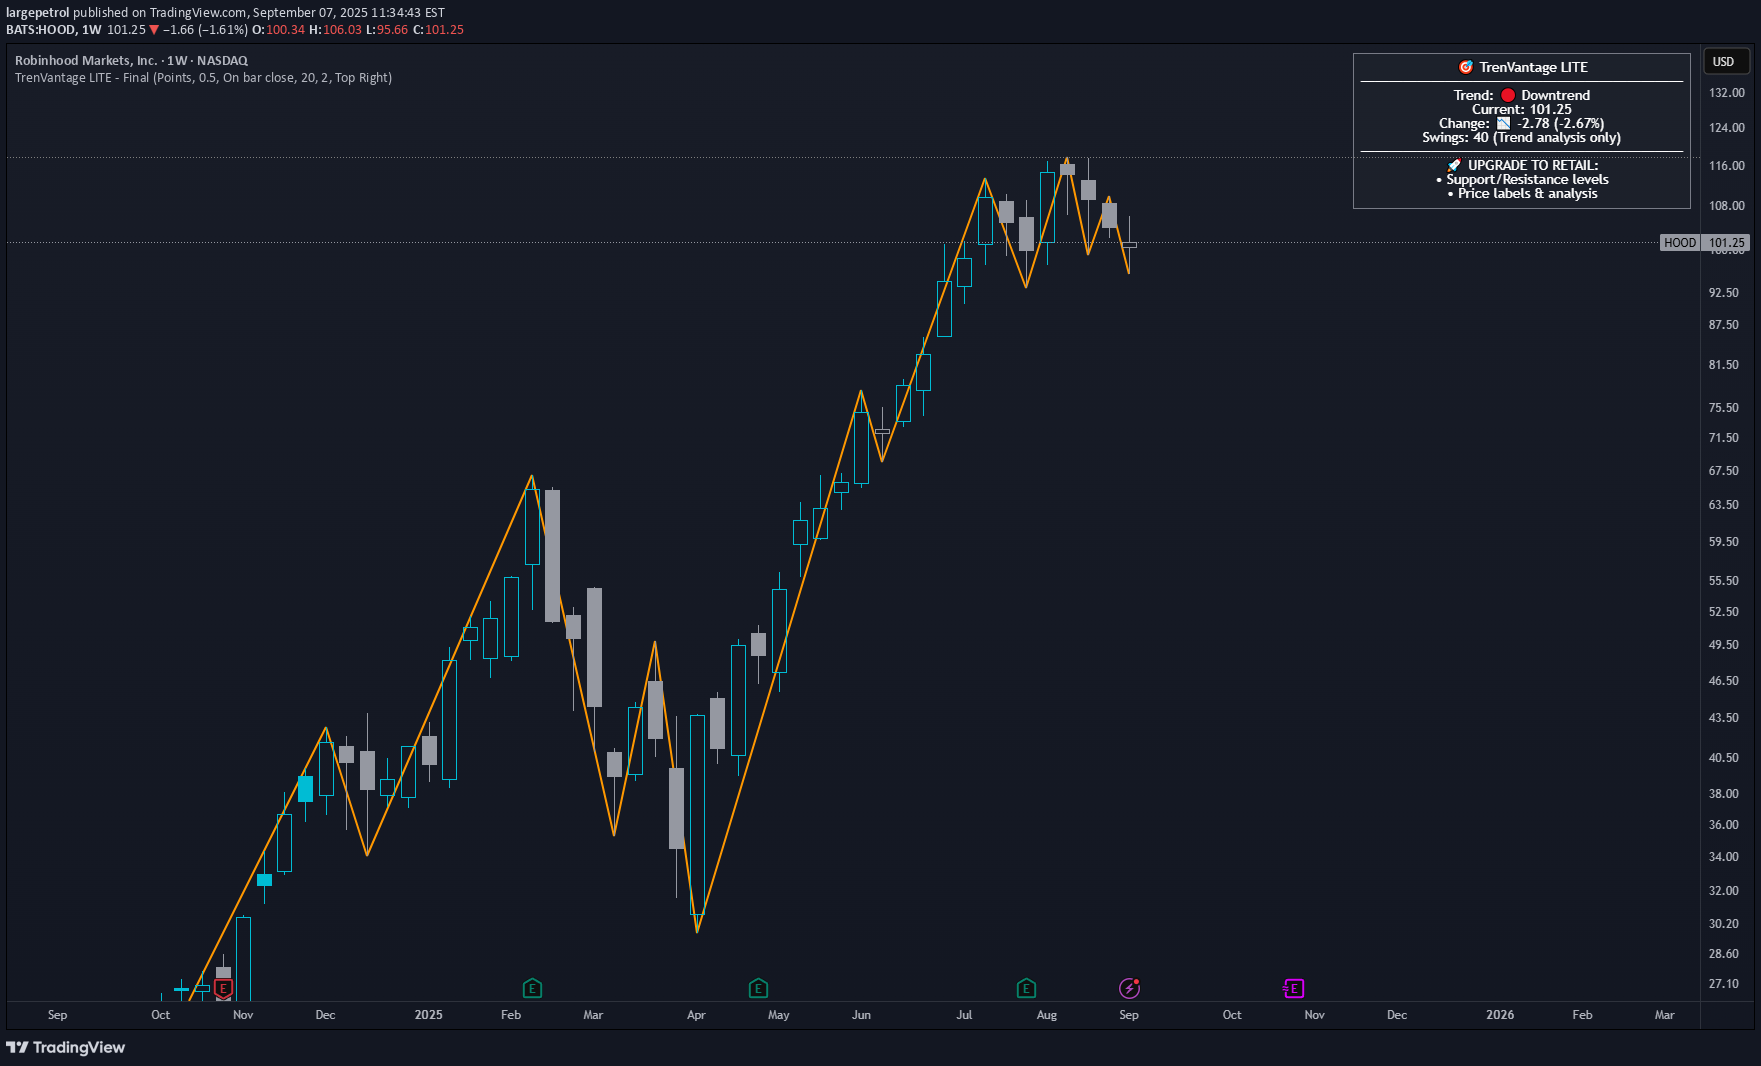Click the 'largepetrol' author name
Screen dimensions: 1761x1066
[37, 13]
